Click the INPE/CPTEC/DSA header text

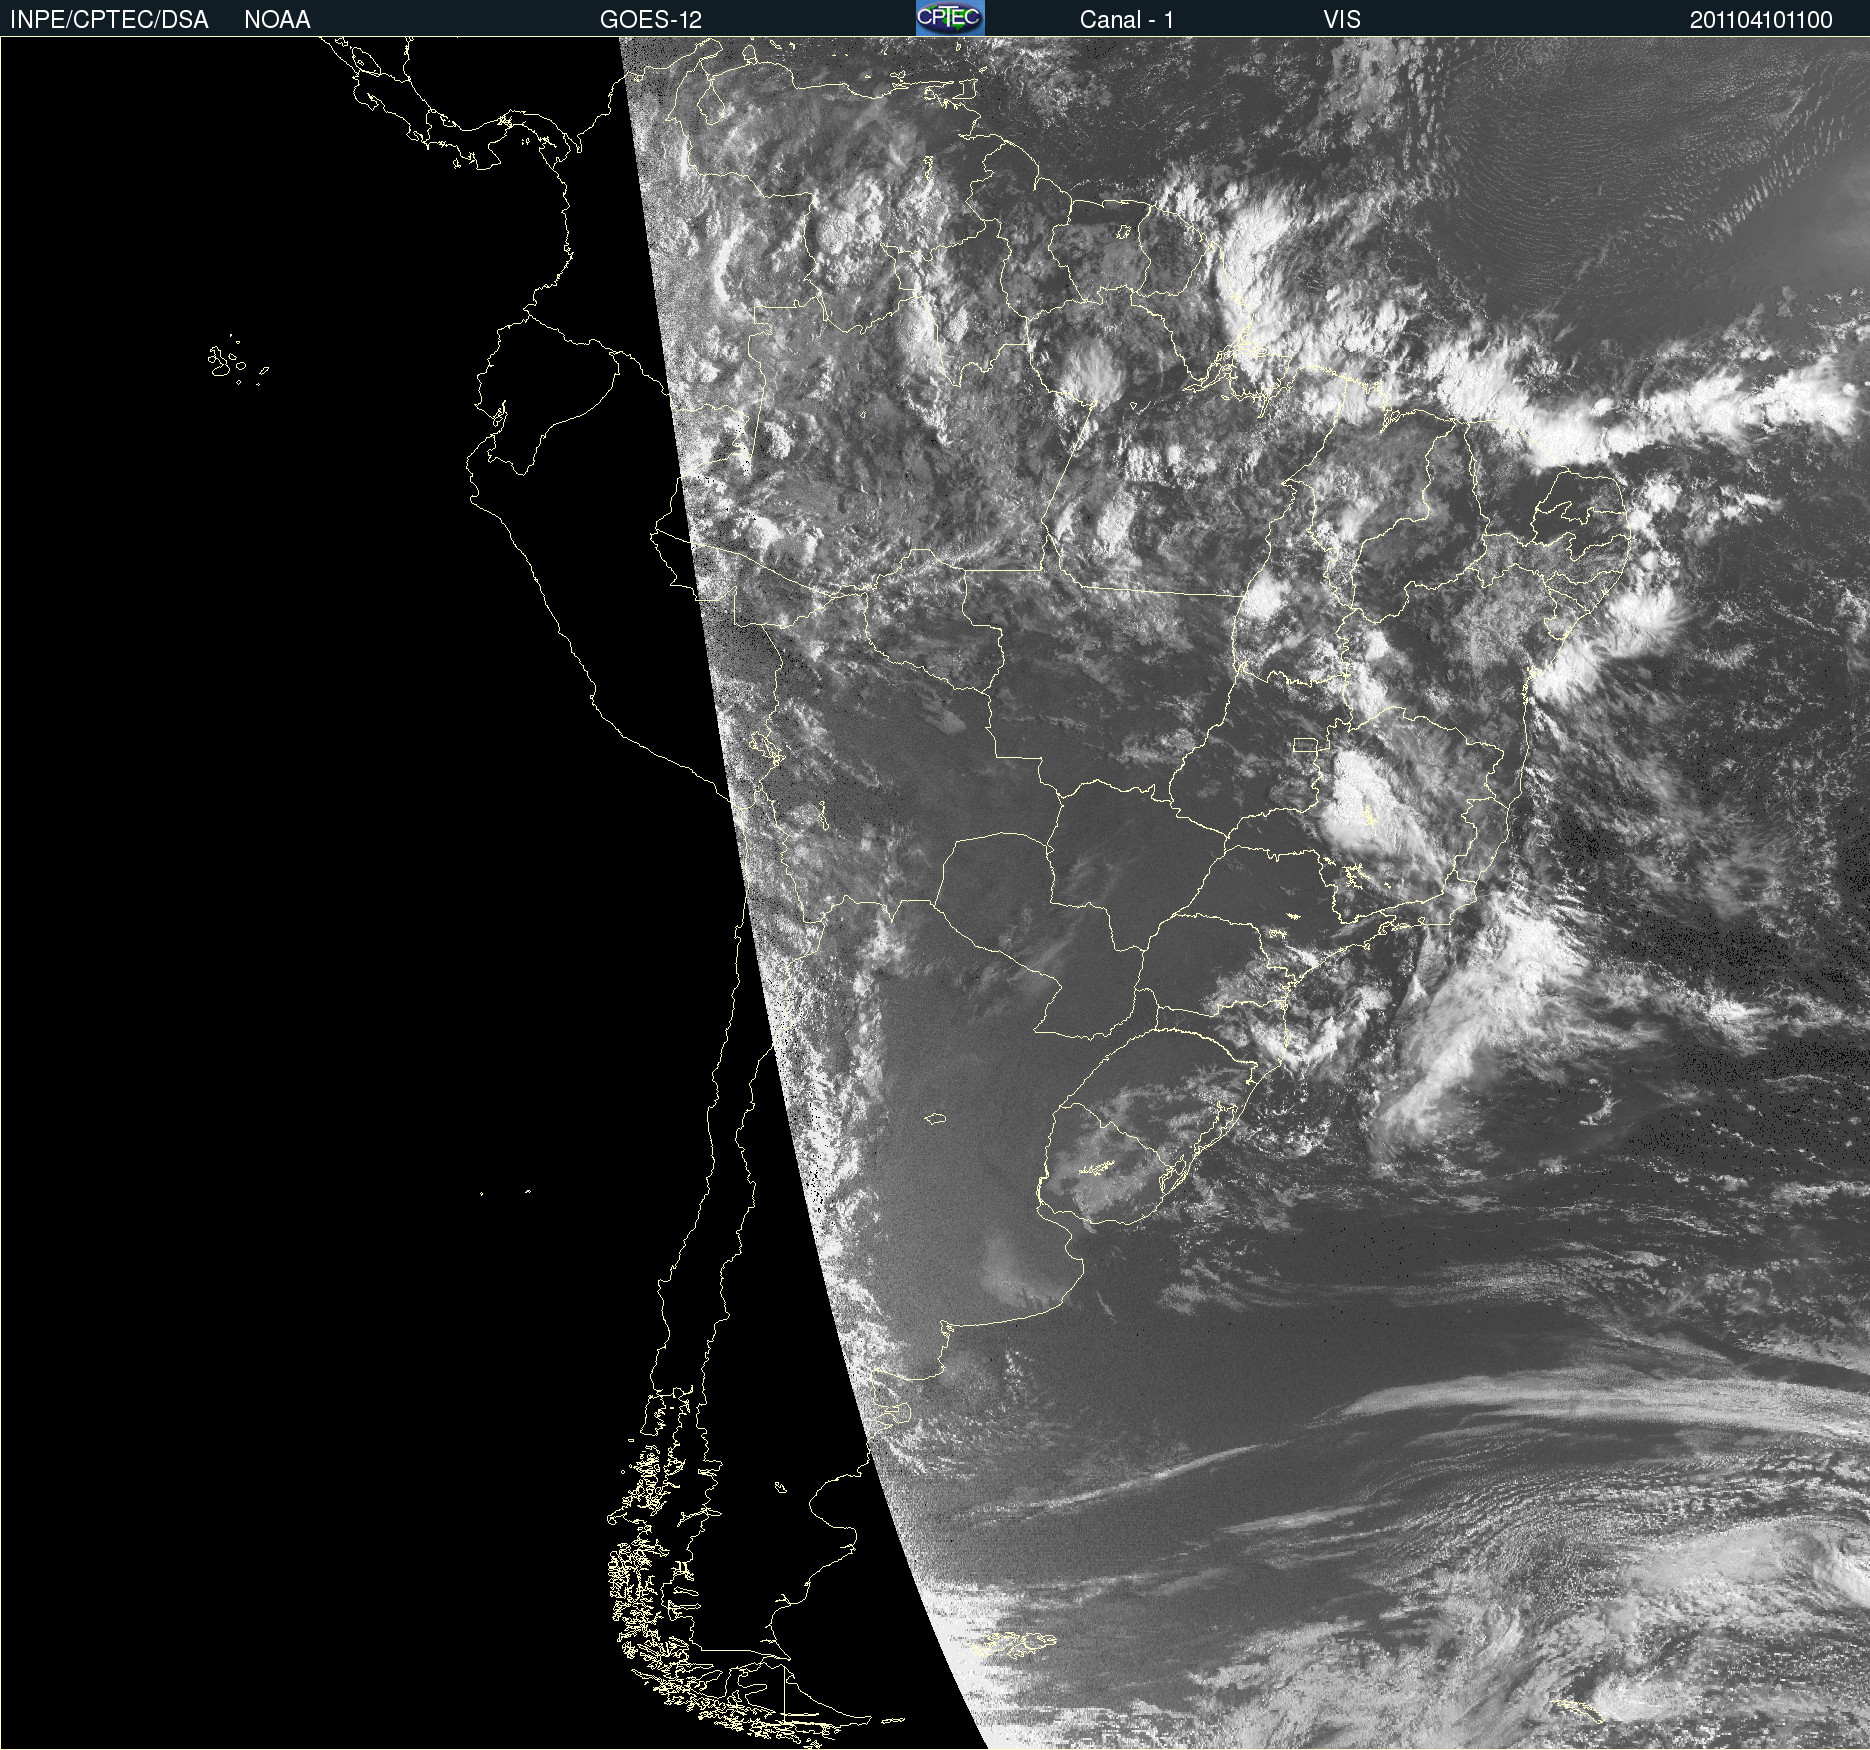tap(109, 20)
